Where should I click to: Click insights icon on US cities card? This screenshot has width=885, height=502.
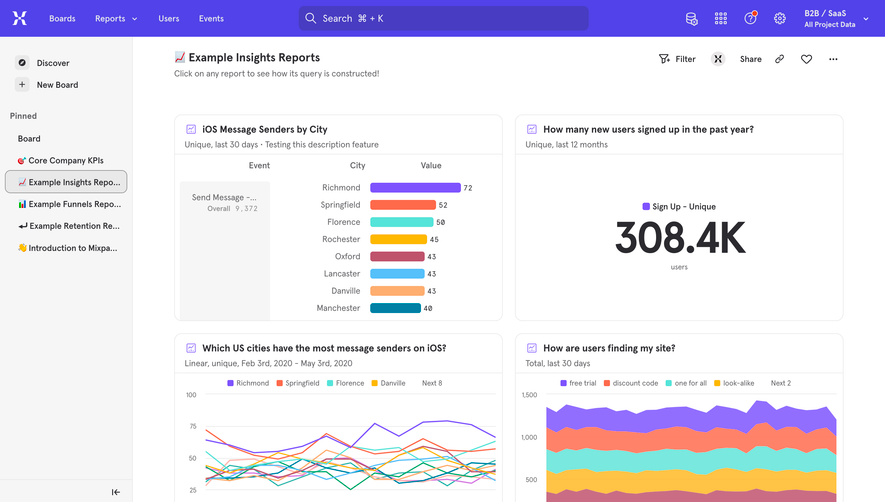191,348
